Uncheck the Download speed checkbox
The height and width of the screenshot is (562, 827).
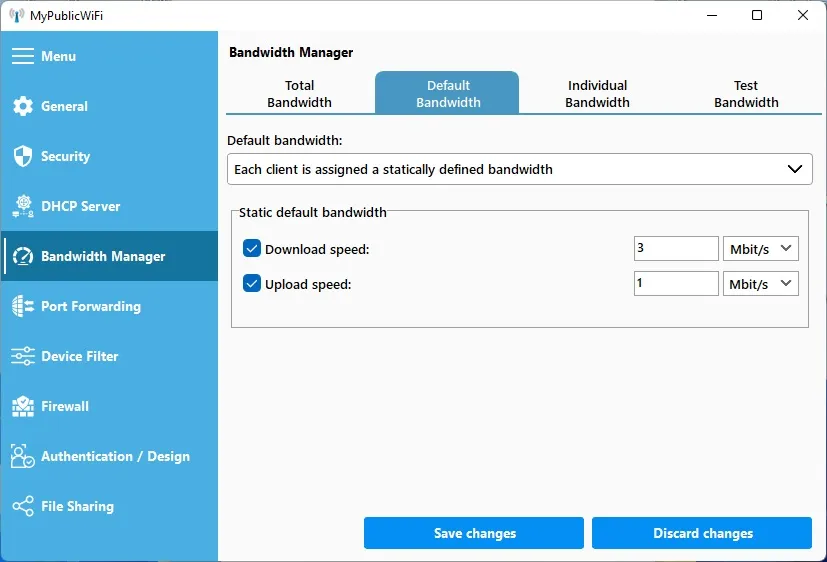click(x=252, y=249)
